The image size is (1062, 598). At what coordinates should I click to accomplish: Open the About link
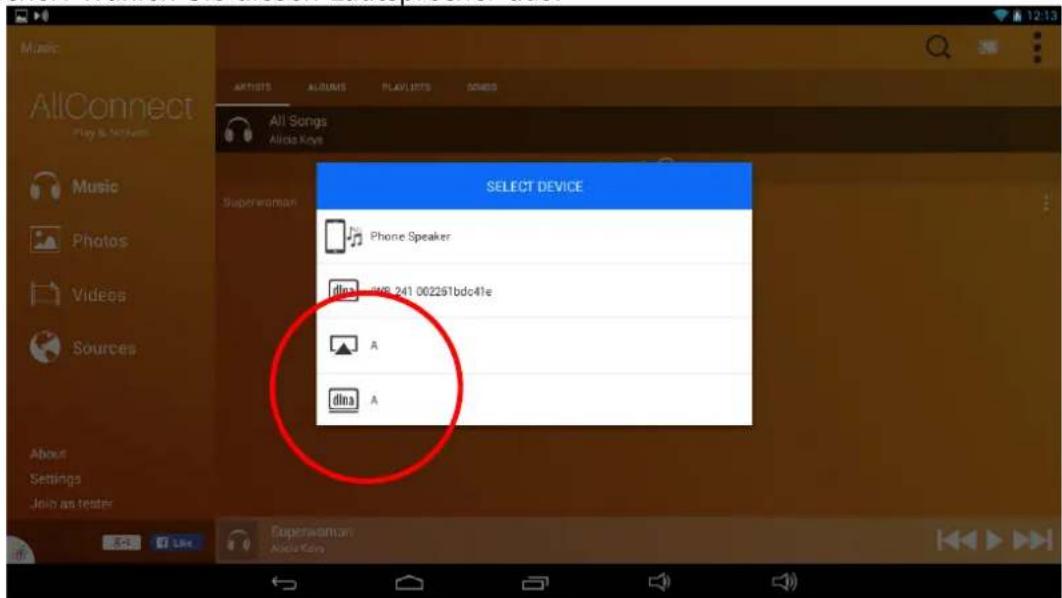[x=48, y=454]
